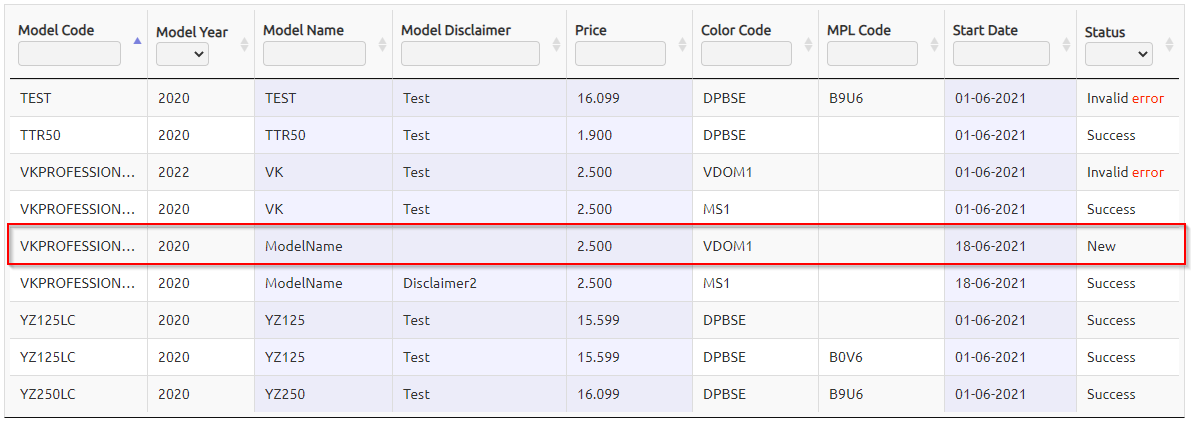Click red error link in TEST row
This screenshot has height=422, width=1191.
pyautogui.click(x=1148, y=98)
